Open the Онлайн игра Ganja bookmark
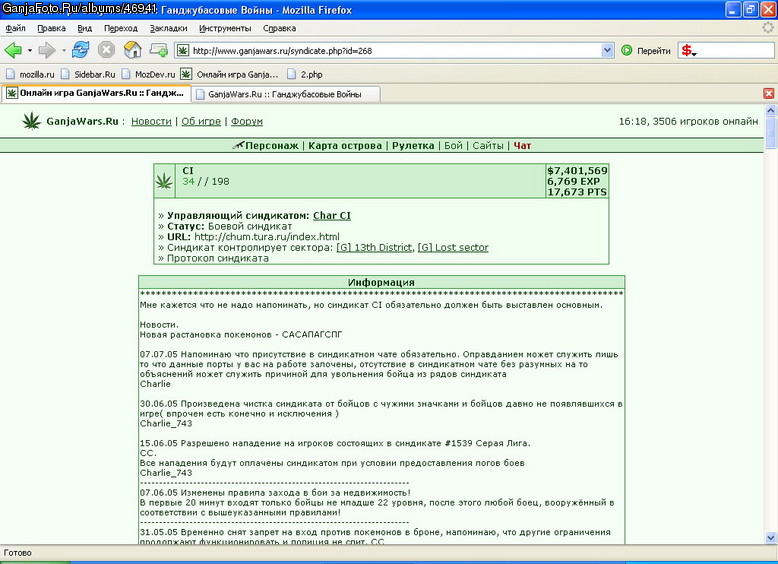Viewport: 778px width, 564px height. 230,74
